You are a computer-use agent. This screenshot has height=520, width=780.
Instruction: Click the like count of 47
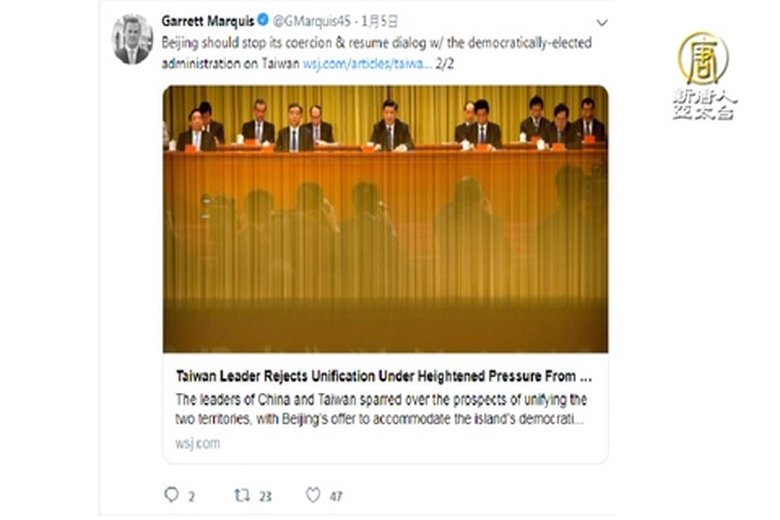[x=336, y=495]
